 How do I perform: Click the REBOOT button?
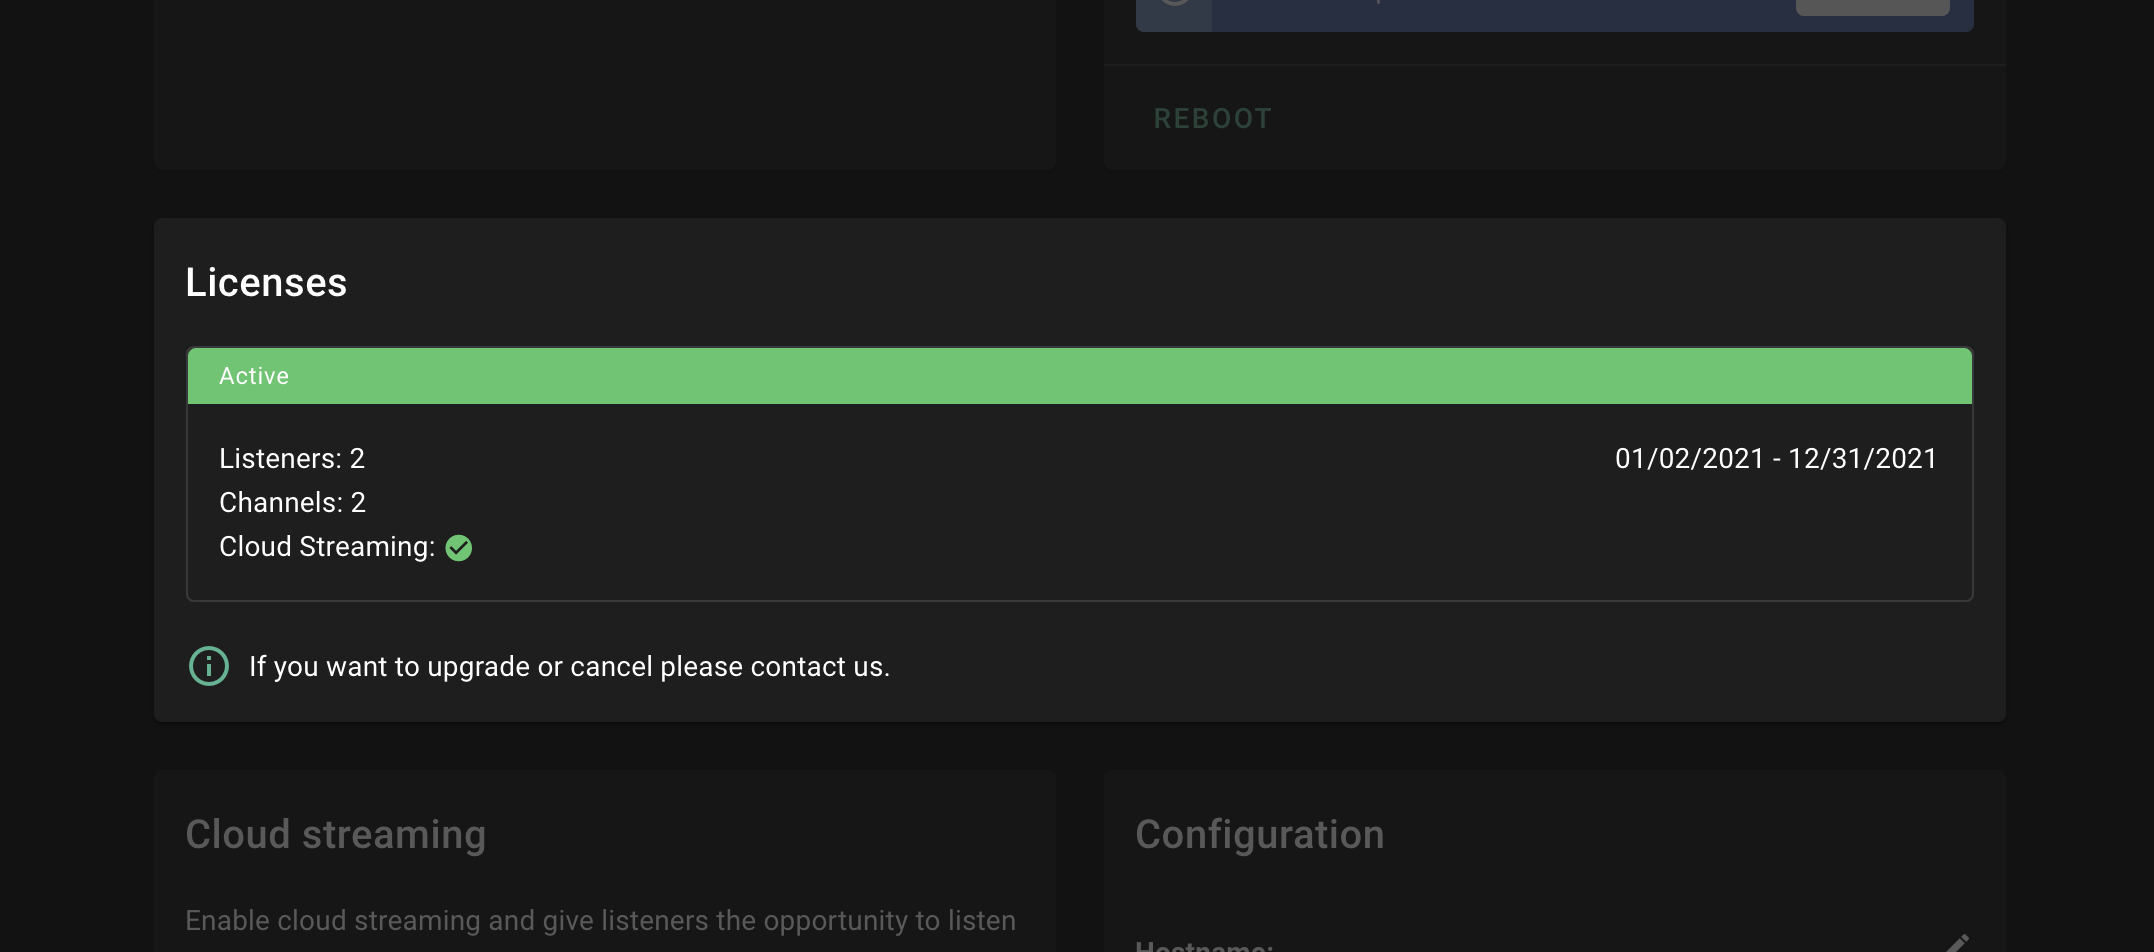[1212, 118]
